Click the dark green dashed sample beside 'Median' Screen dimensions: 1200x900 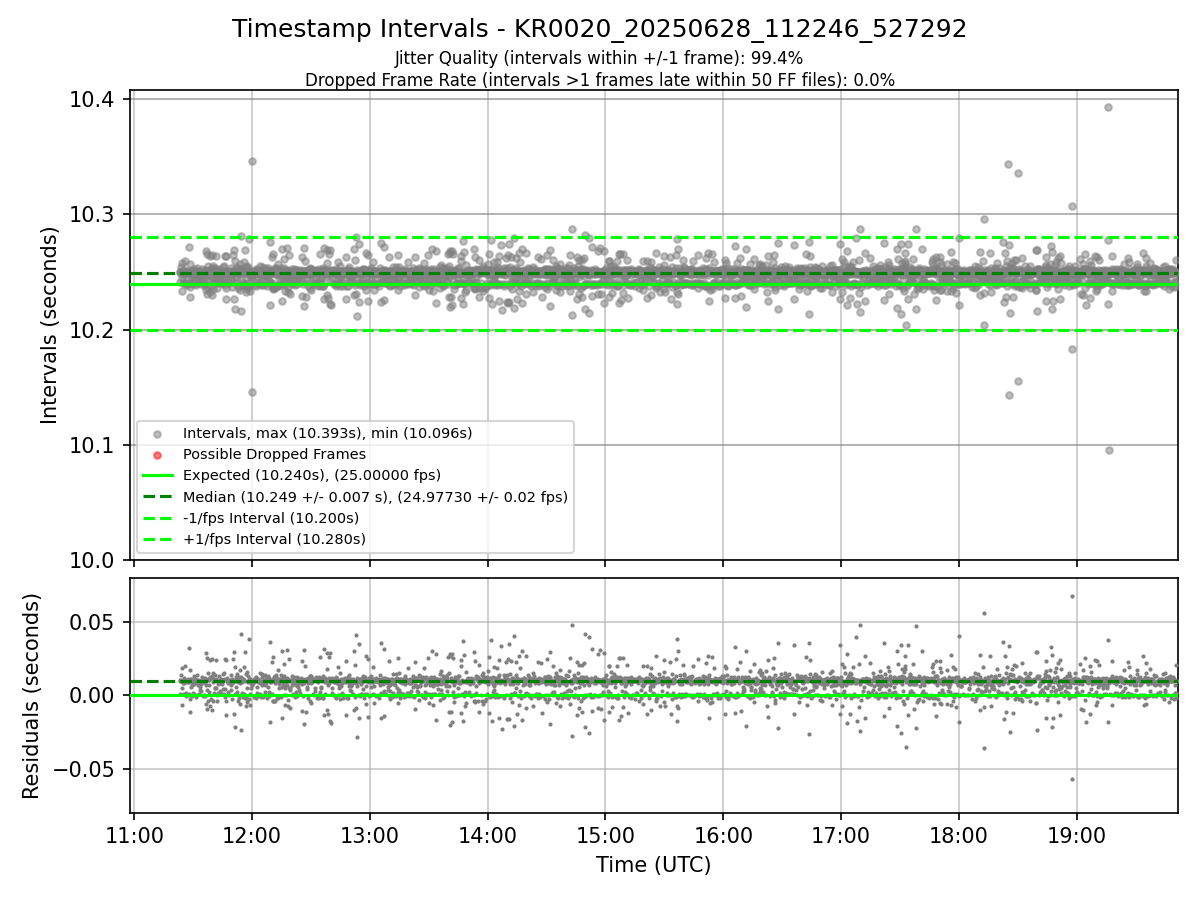[157, 497]
